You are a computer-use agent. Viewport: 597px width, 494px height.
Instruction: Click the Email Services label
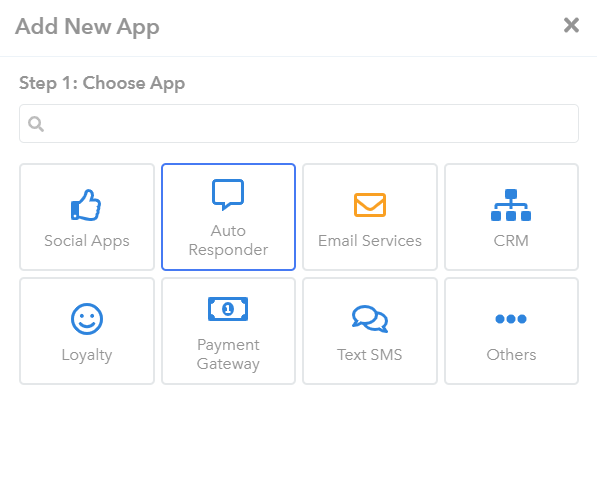click(x=370, y=241)
